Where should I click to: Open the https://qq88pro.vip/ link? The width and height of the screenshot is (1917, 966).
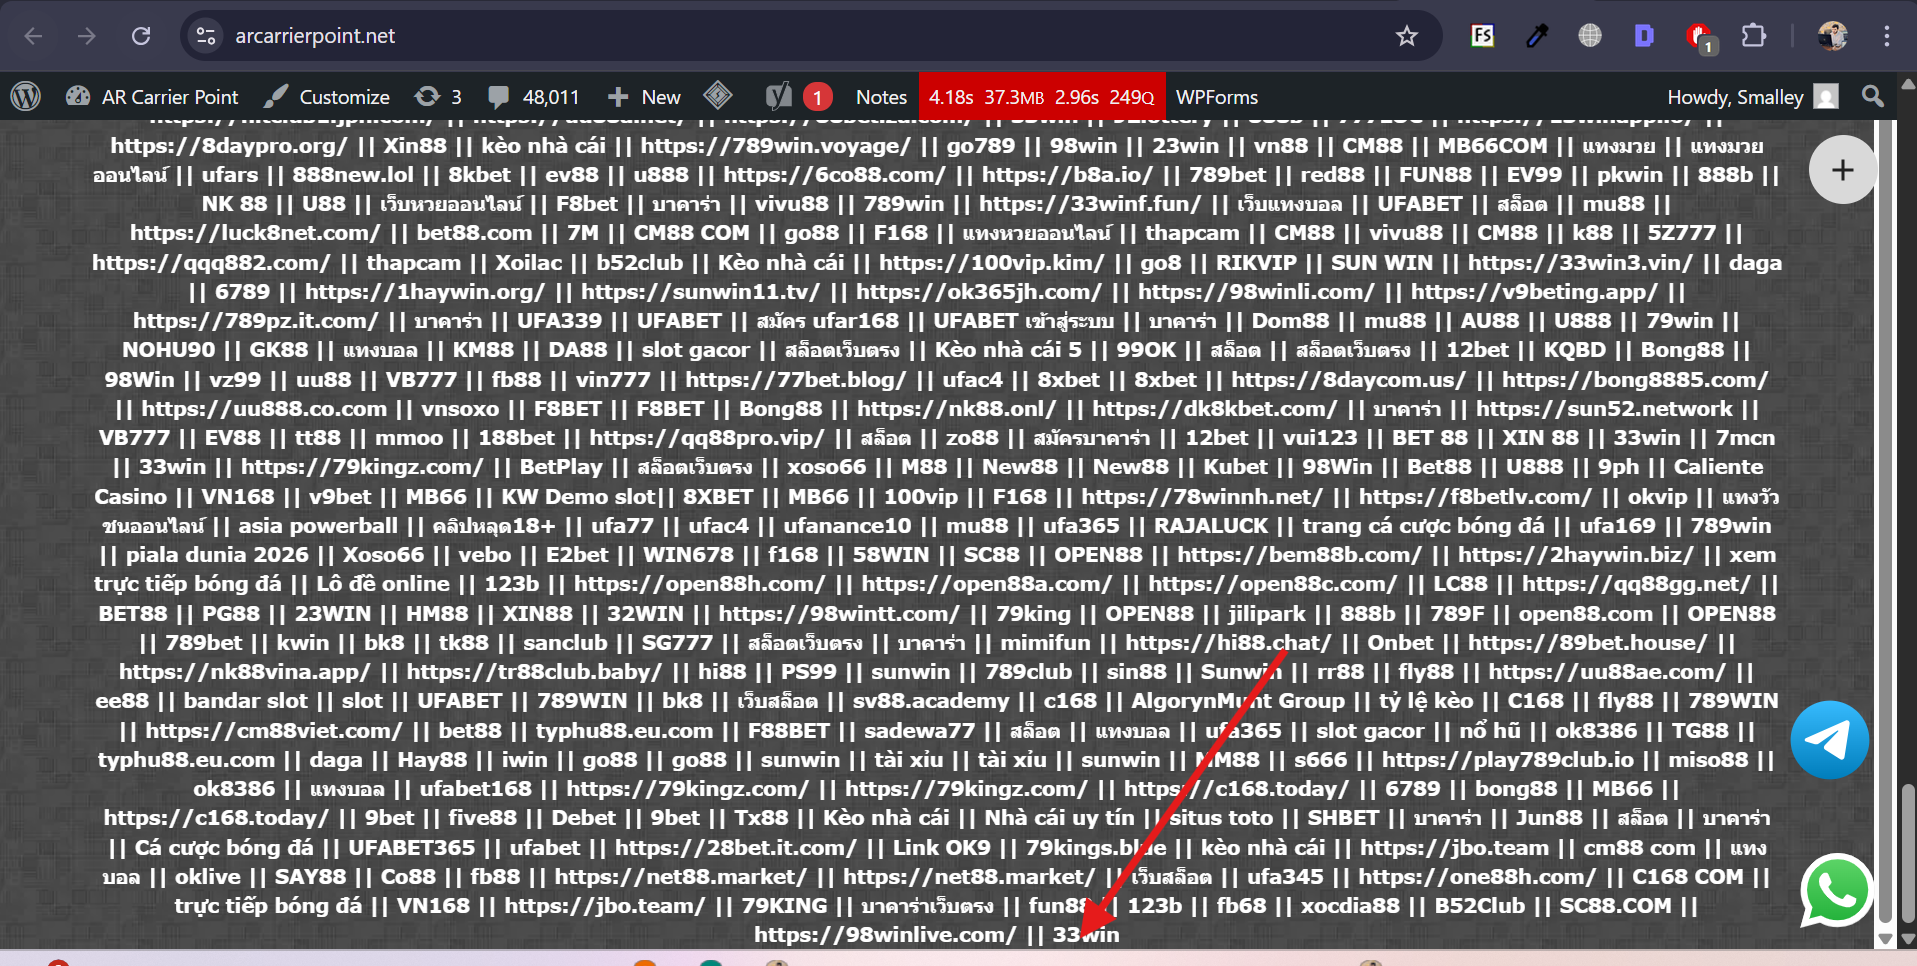point(706,438)
